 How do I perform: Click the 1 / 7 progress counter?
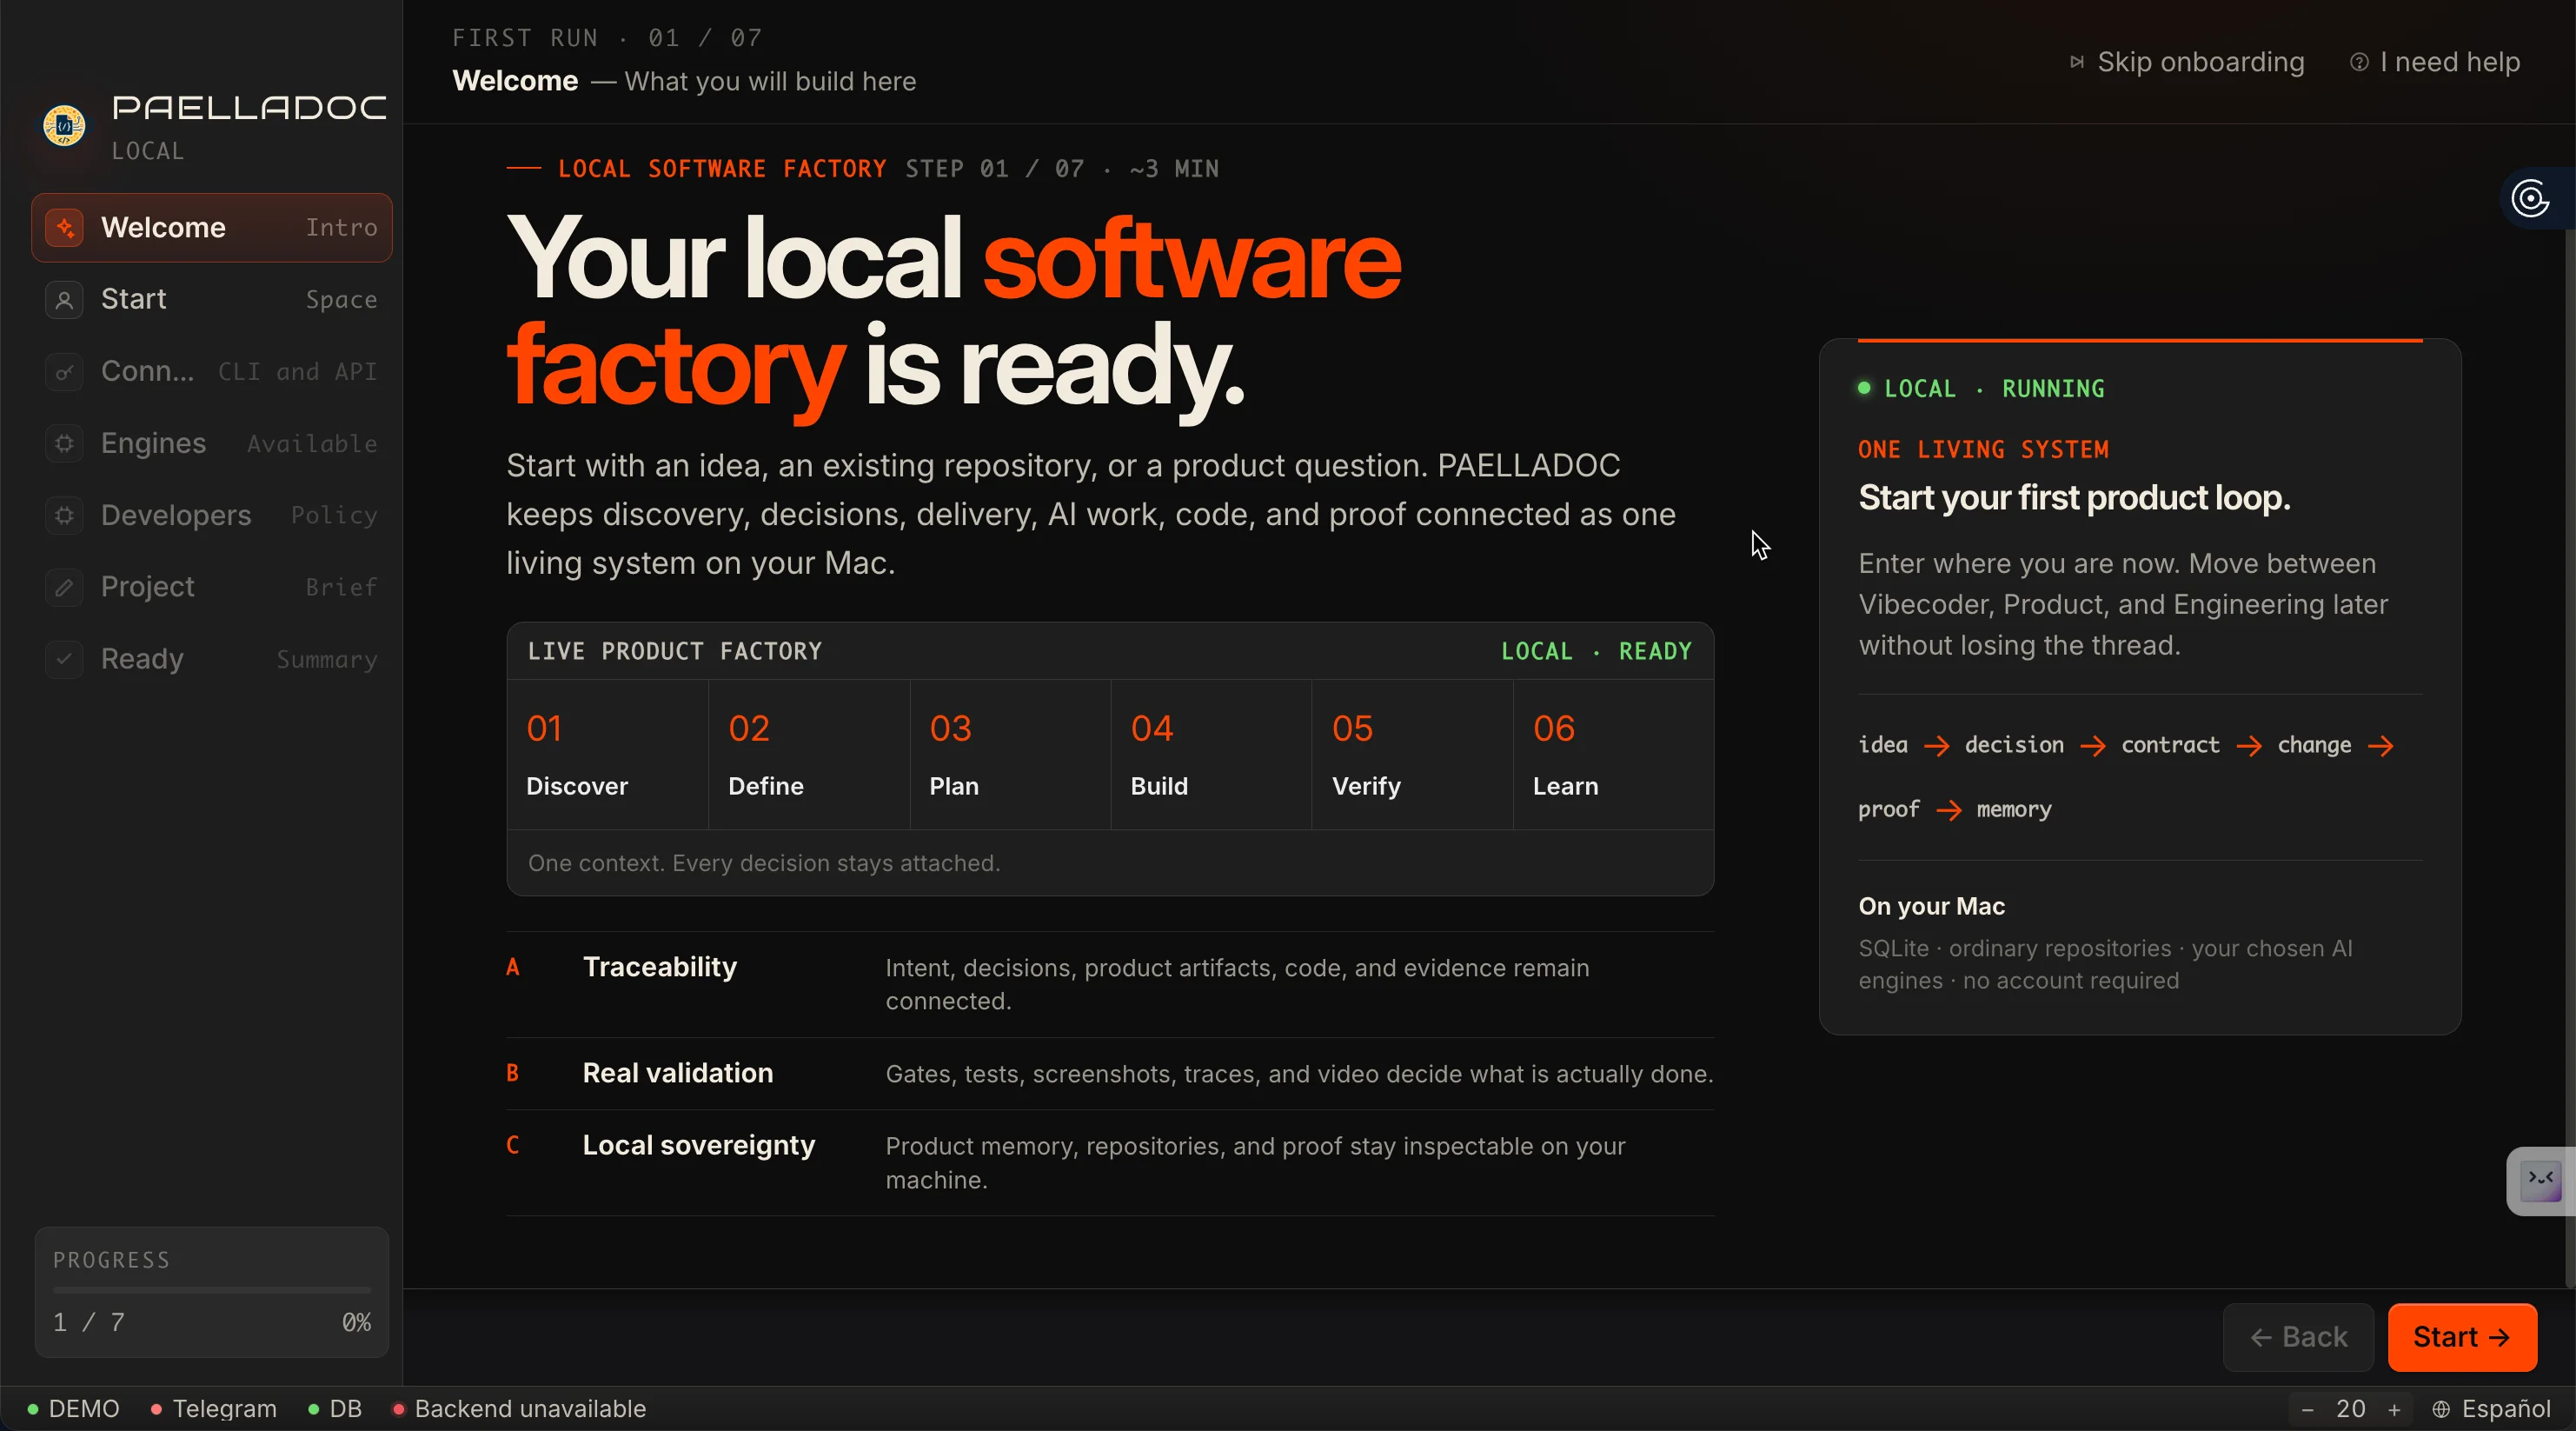click(89, 1322)
